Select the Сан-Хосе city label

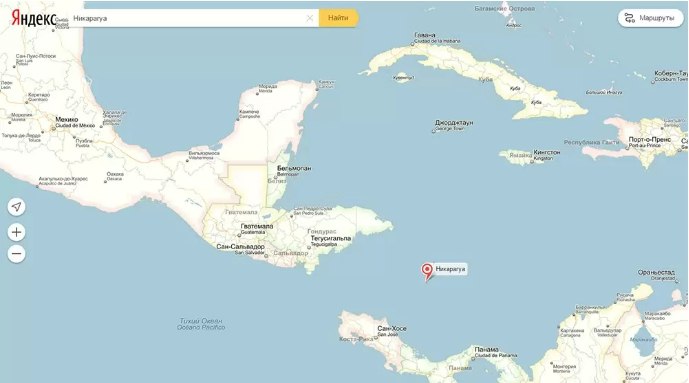tap(392, 328)
